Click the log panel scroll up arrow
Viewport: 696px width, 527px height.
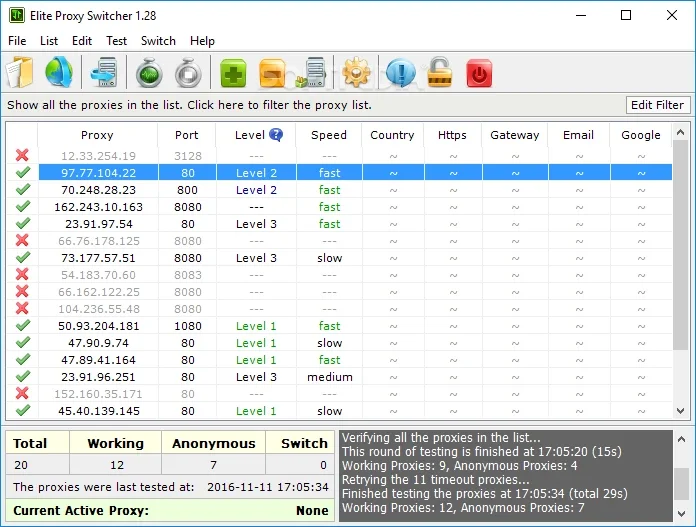tap(681, 440)
